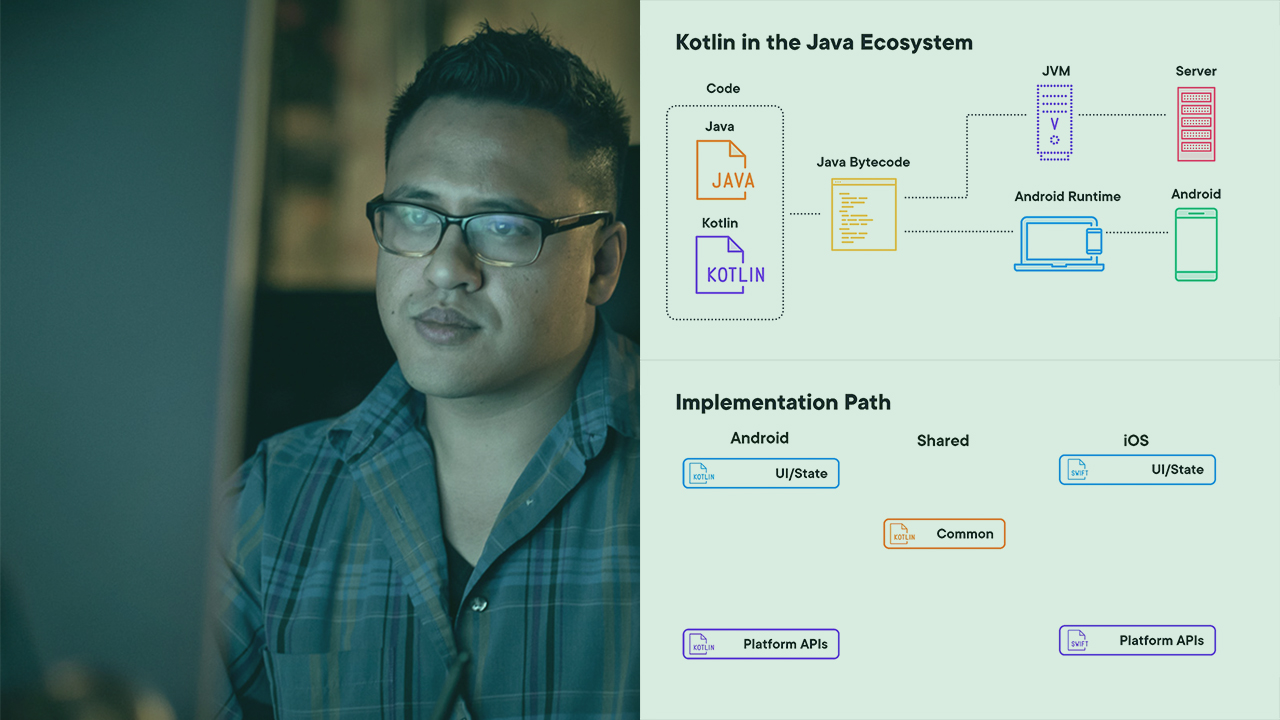Click the purple JVM tower icon
The height and width of the screenshot is (720, 1280).
tap(1054, 122)
